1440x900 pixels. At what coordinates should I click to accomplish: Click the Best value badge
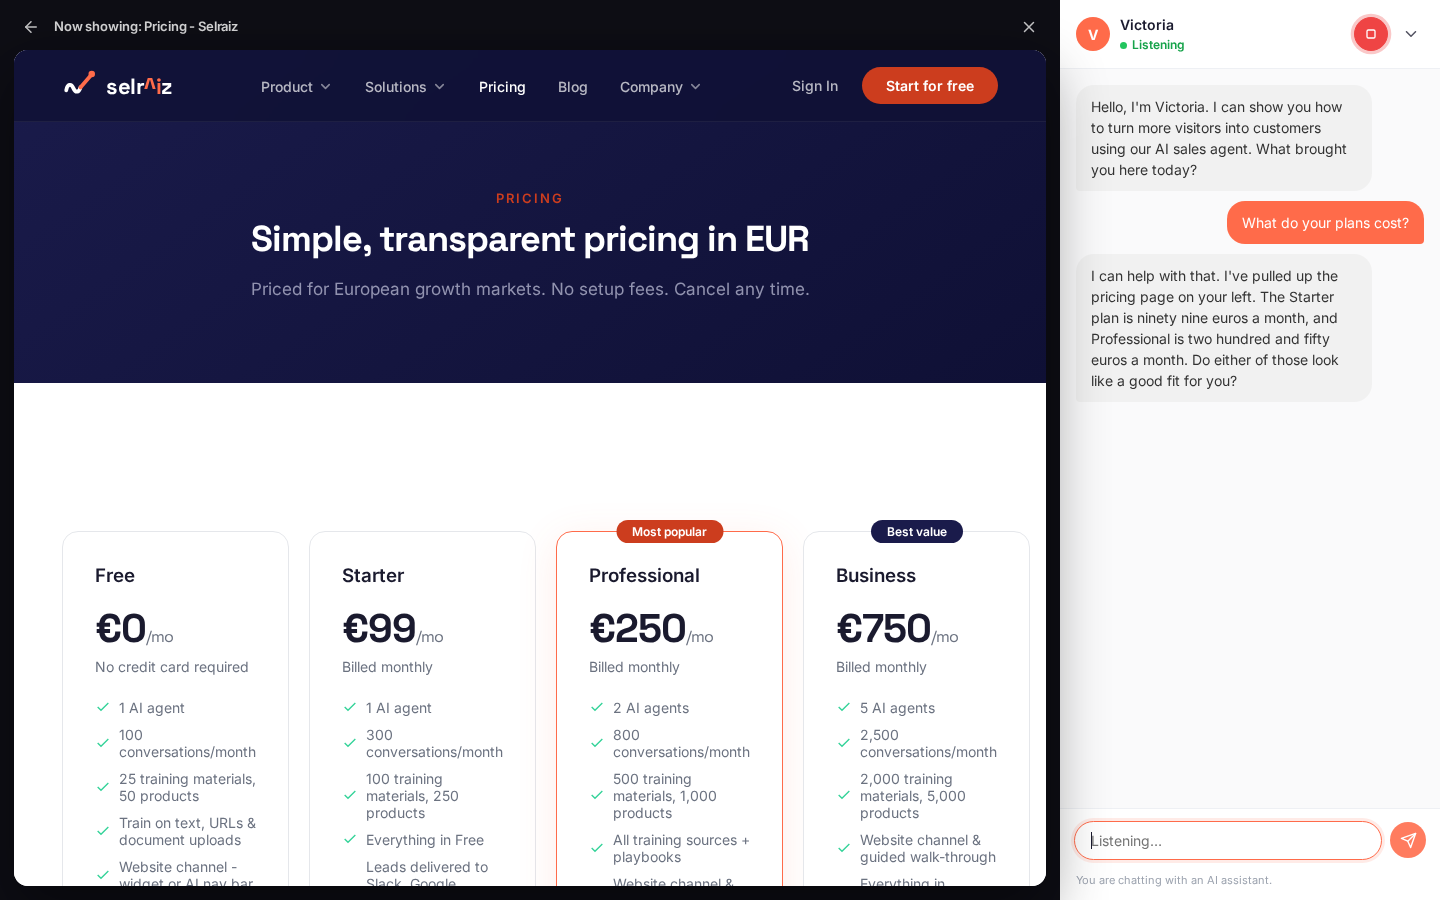coord(917,532)
